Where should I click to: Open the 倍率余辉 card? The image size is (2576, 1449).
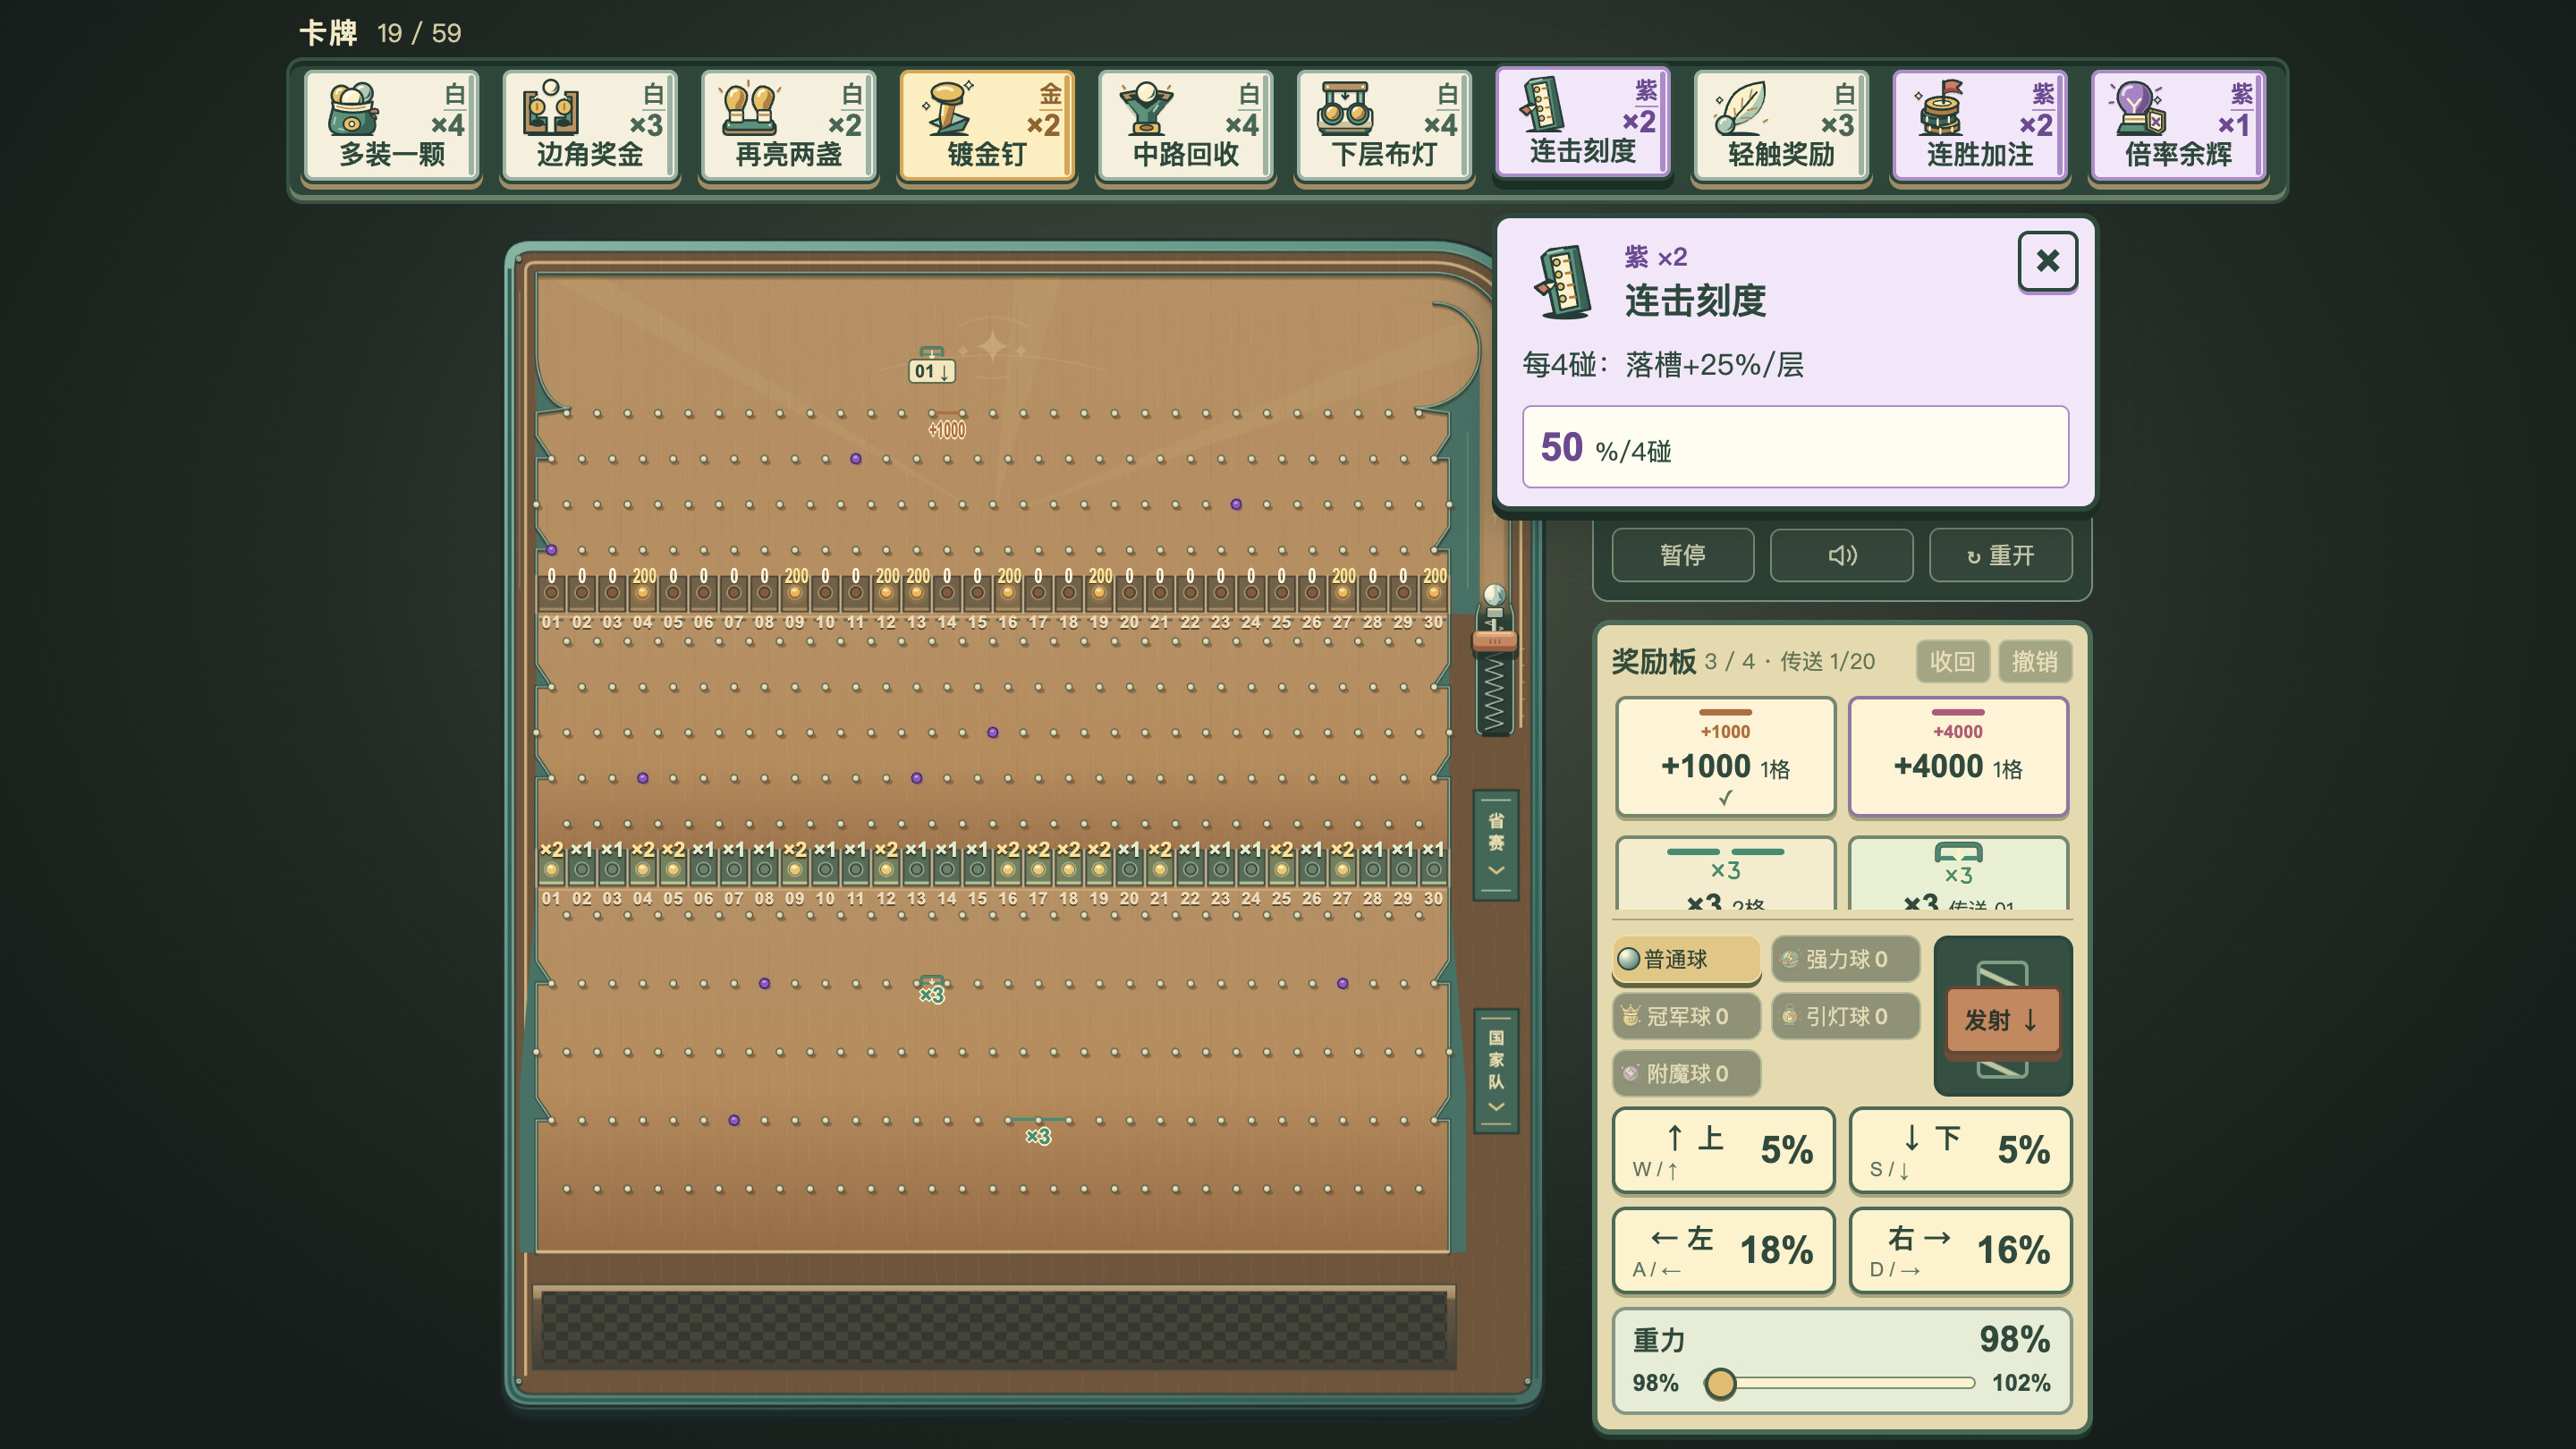pos(2178,126)
